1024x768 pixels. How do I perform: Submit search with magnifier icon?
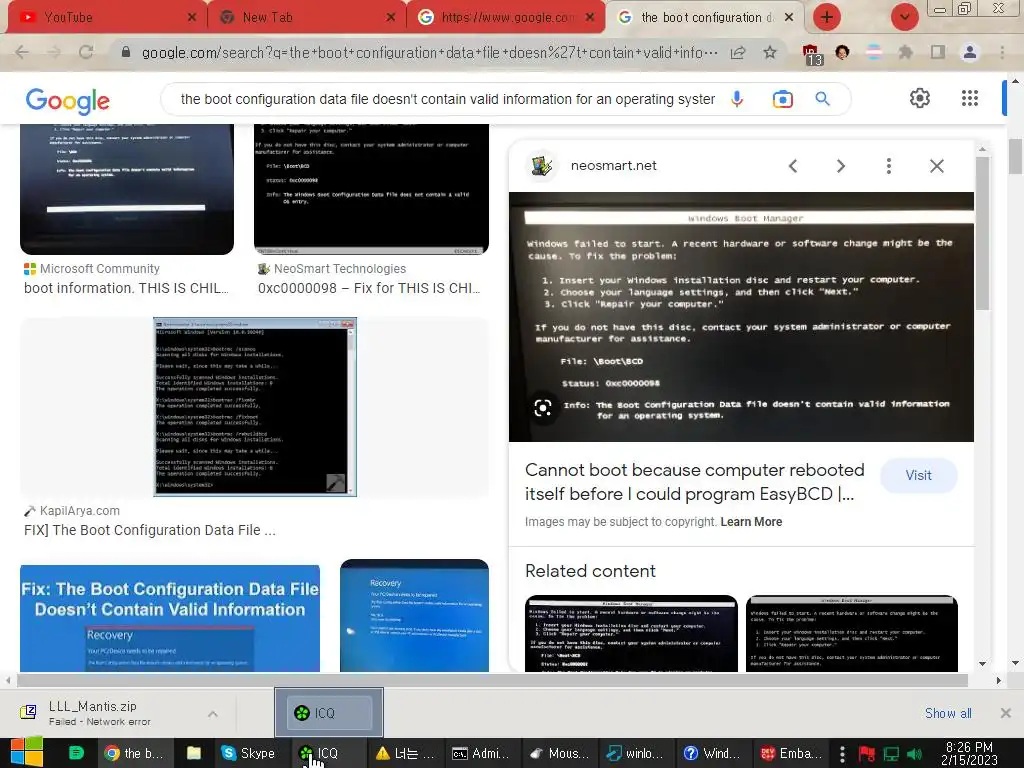coord(823,99)
